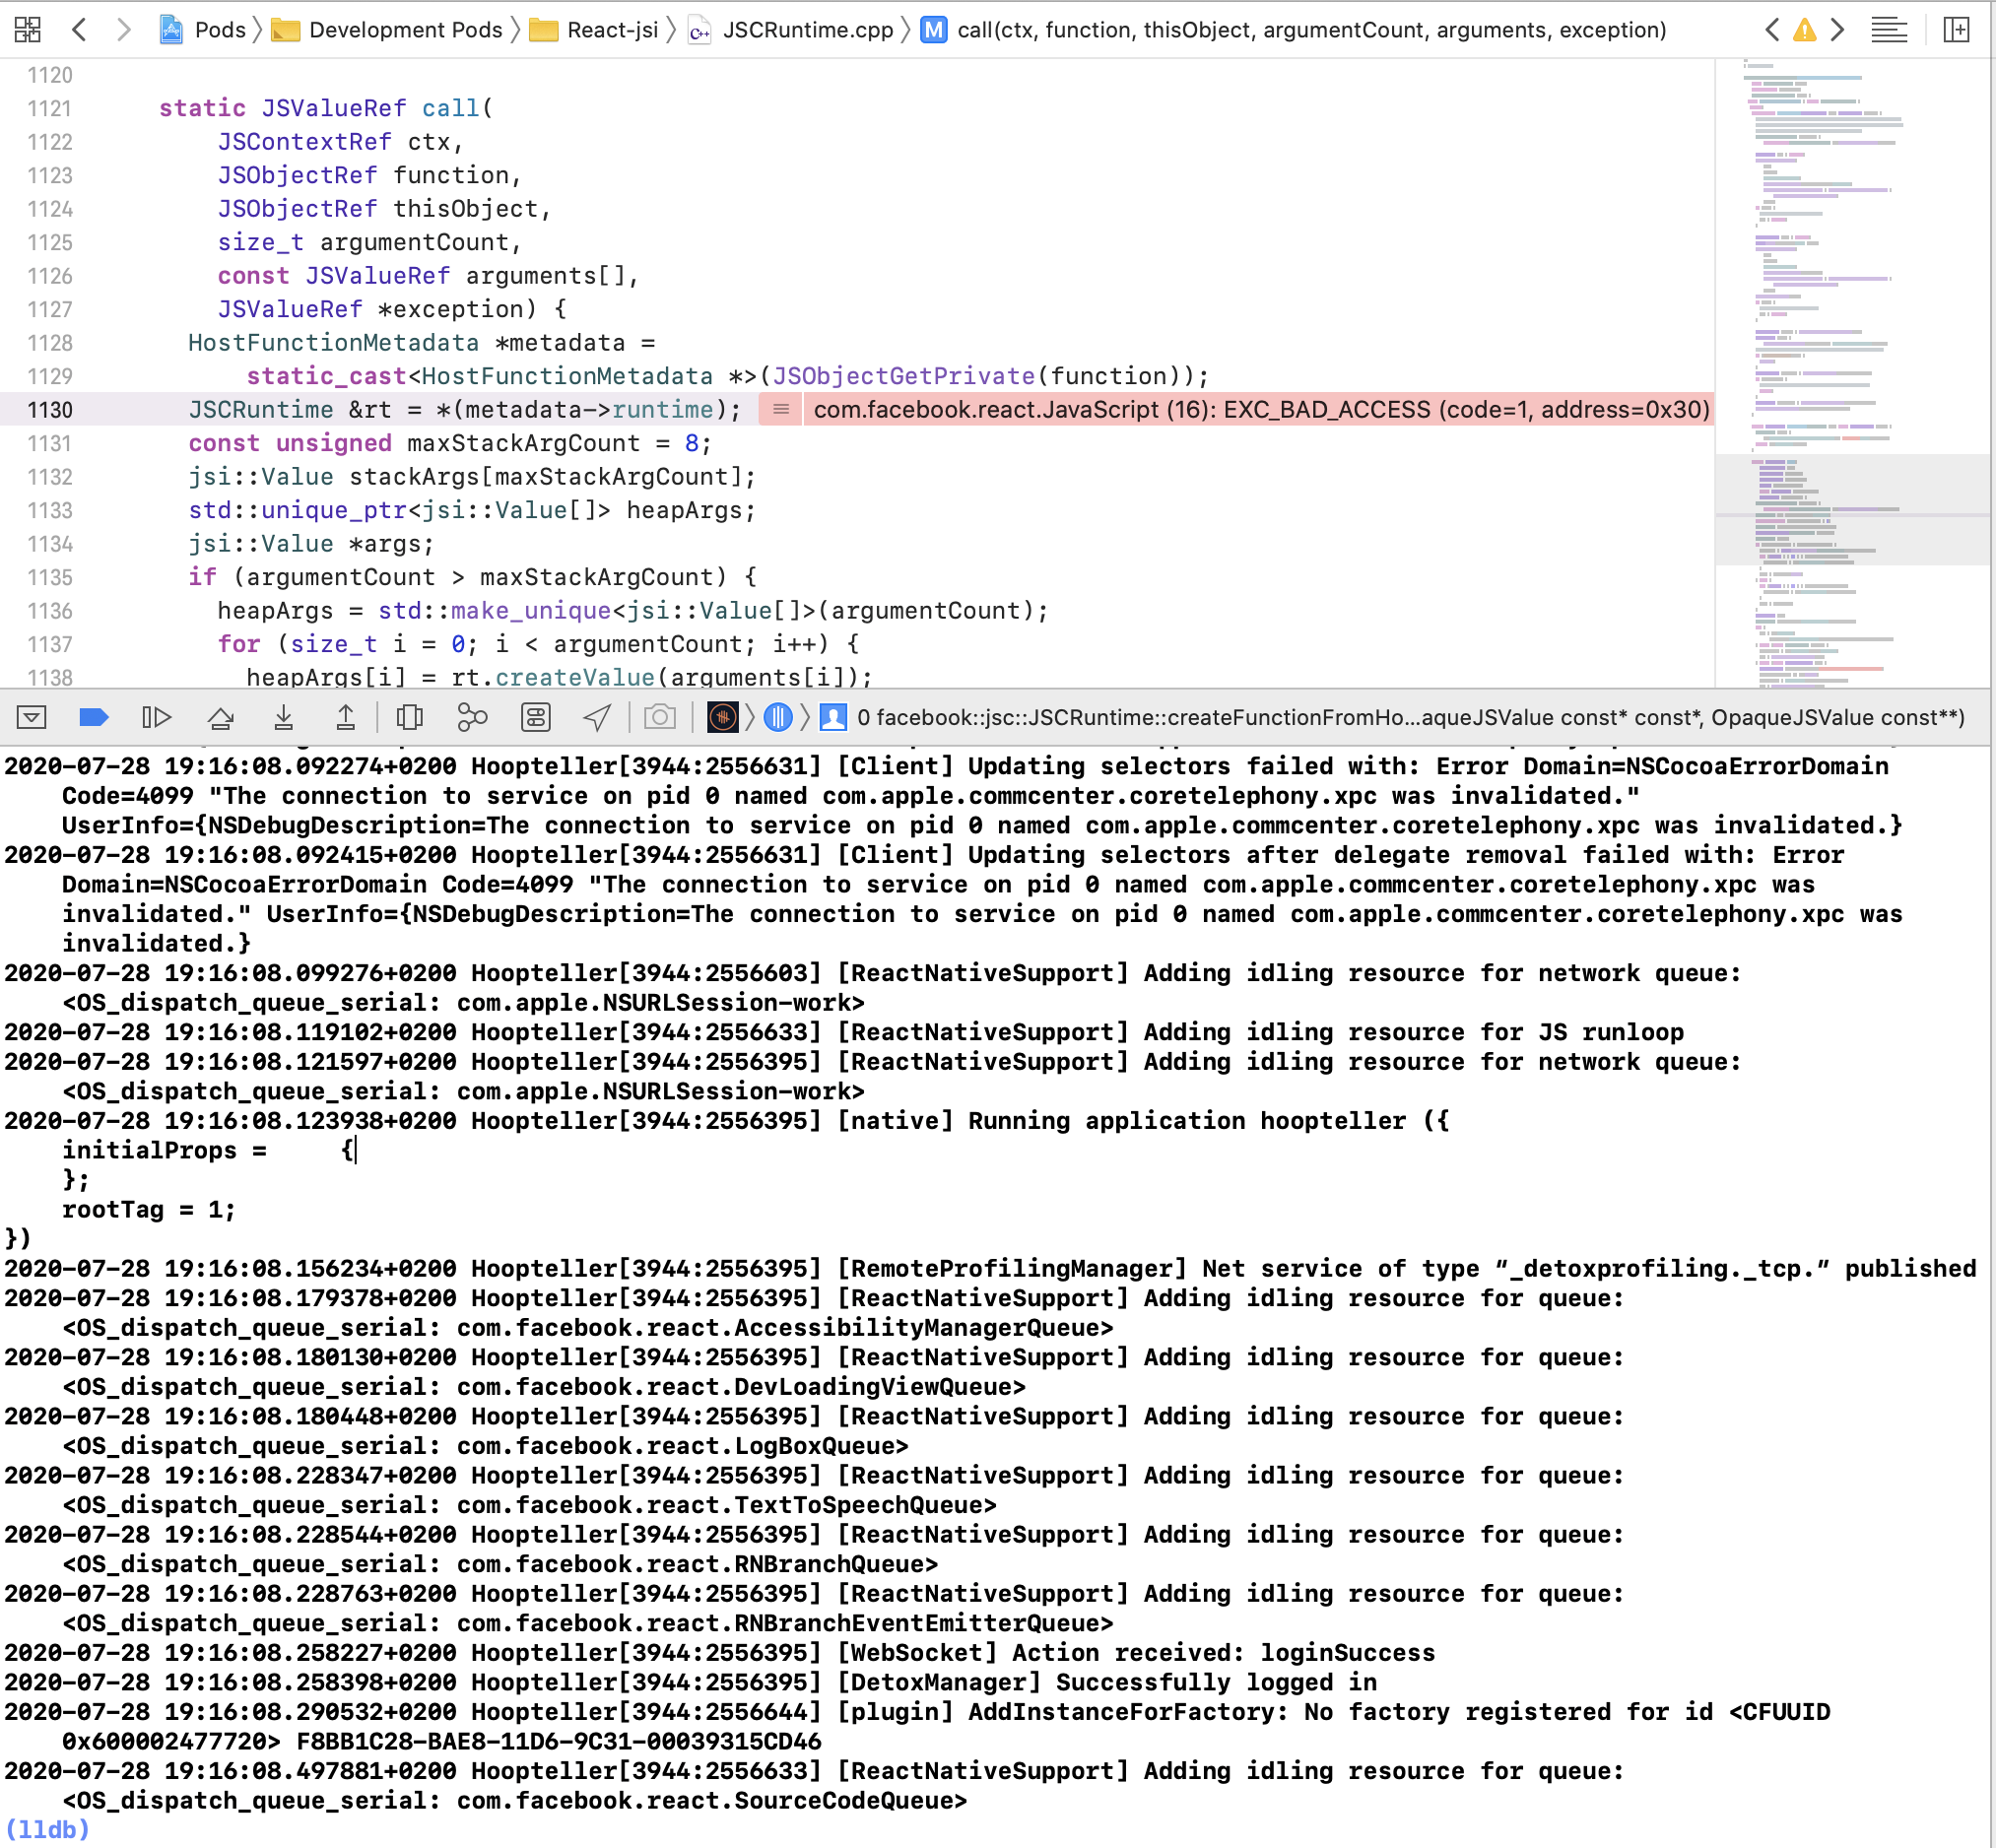This screenshot has width=1996, height=1848.
Task: Open the Debug Memory Graph
Action: pyautogui.click(x=470, y=718)
